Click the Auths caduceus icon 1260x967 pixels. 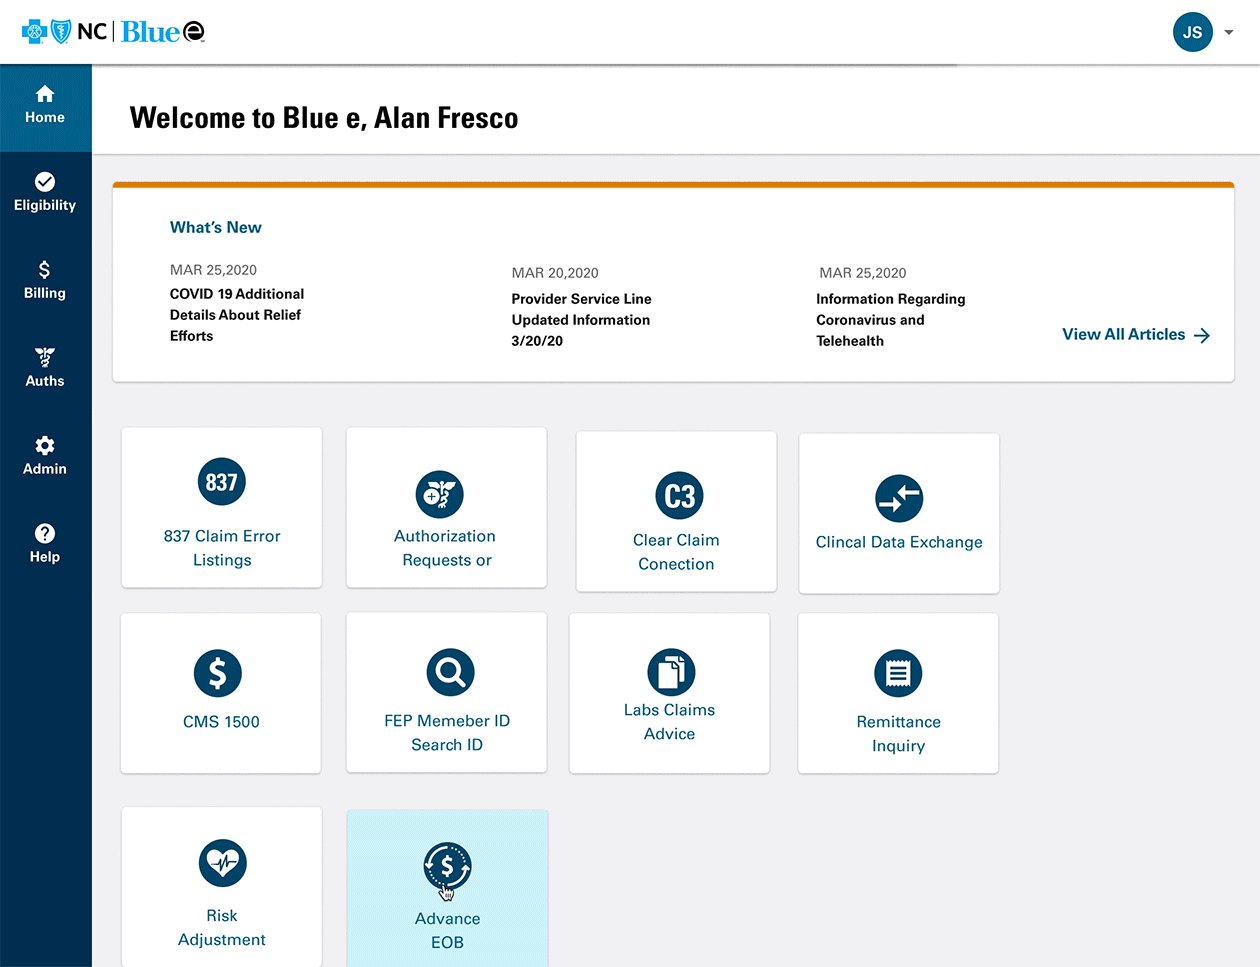pos(45,357)
